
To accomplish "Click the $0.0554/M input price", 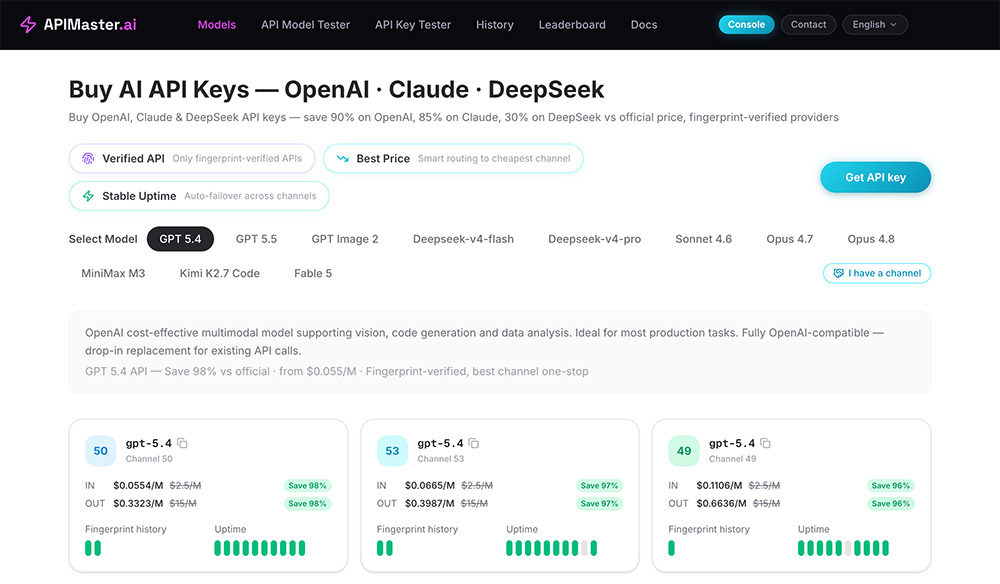I will (x=138, y=486).
